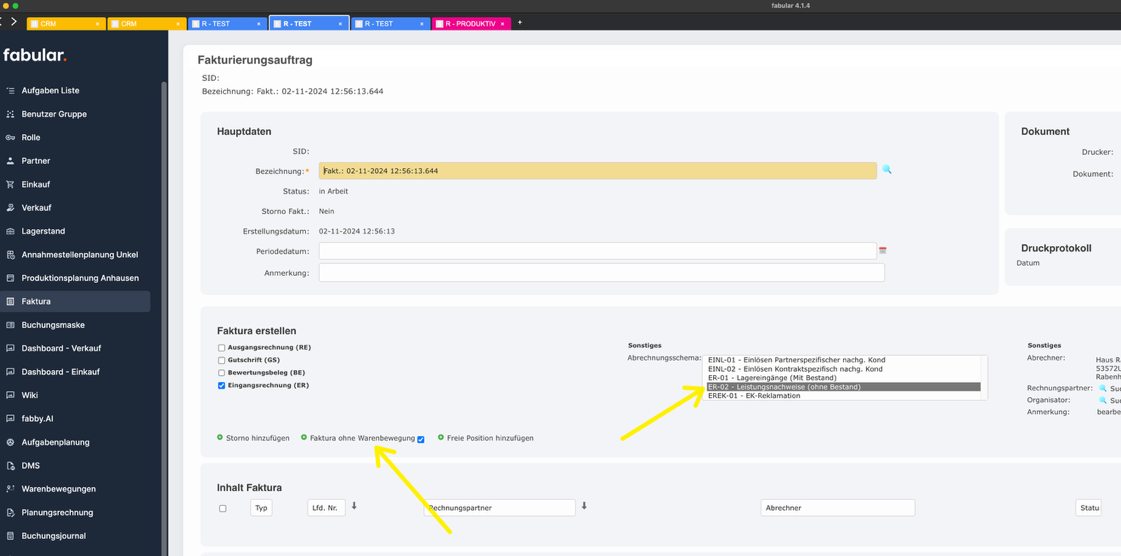Click into the Anmerkung input field
The image size is (1121, 556).
(601, 273)
